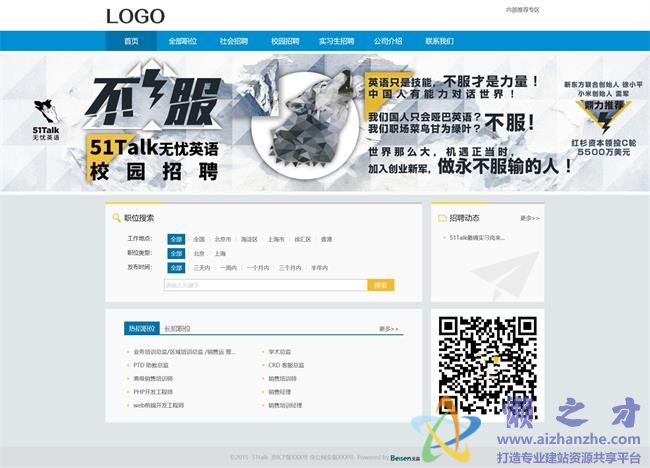Switch to the 热招职位 tab

point(141,328)
